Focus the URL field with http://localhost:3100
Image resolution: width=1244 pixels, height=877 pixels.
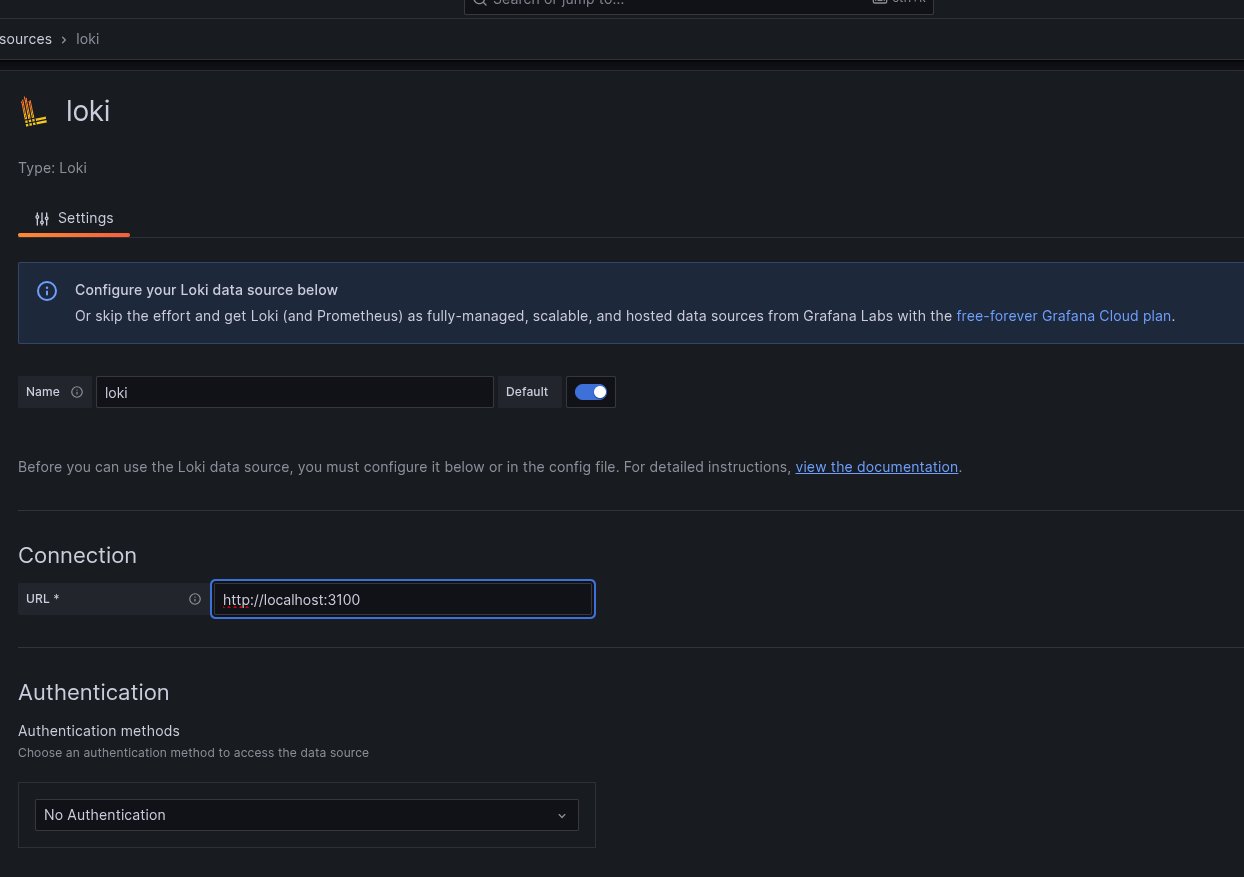point(403,599)
